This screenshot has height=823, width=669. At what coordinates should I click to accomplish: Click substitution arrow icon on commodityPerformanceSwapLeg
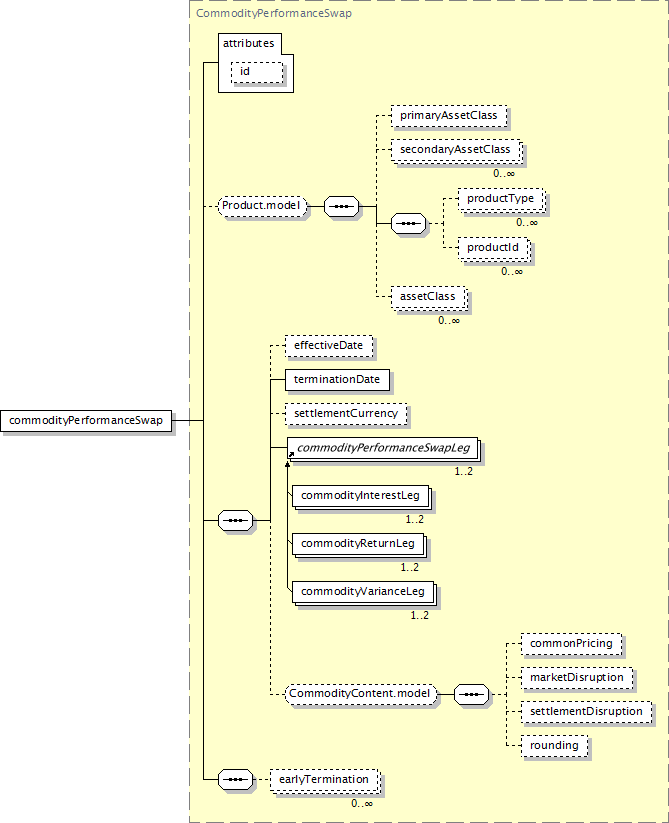(x=291, y=454)
